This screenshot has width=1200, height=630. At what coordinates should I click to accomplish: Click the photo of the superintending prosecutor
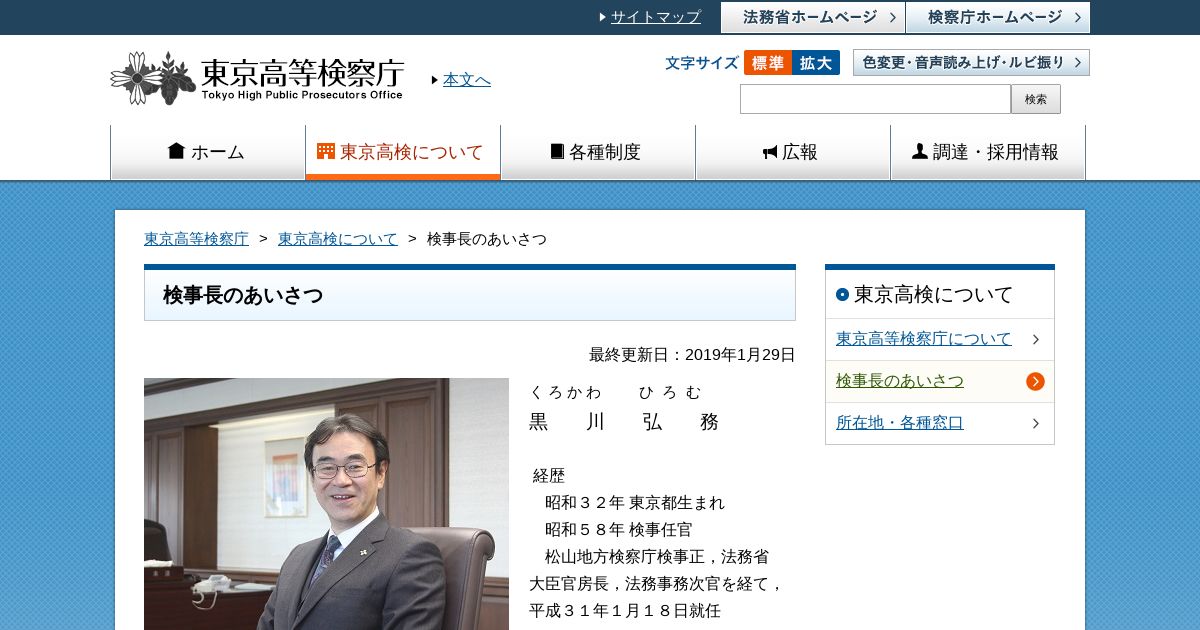click(326, 504)
